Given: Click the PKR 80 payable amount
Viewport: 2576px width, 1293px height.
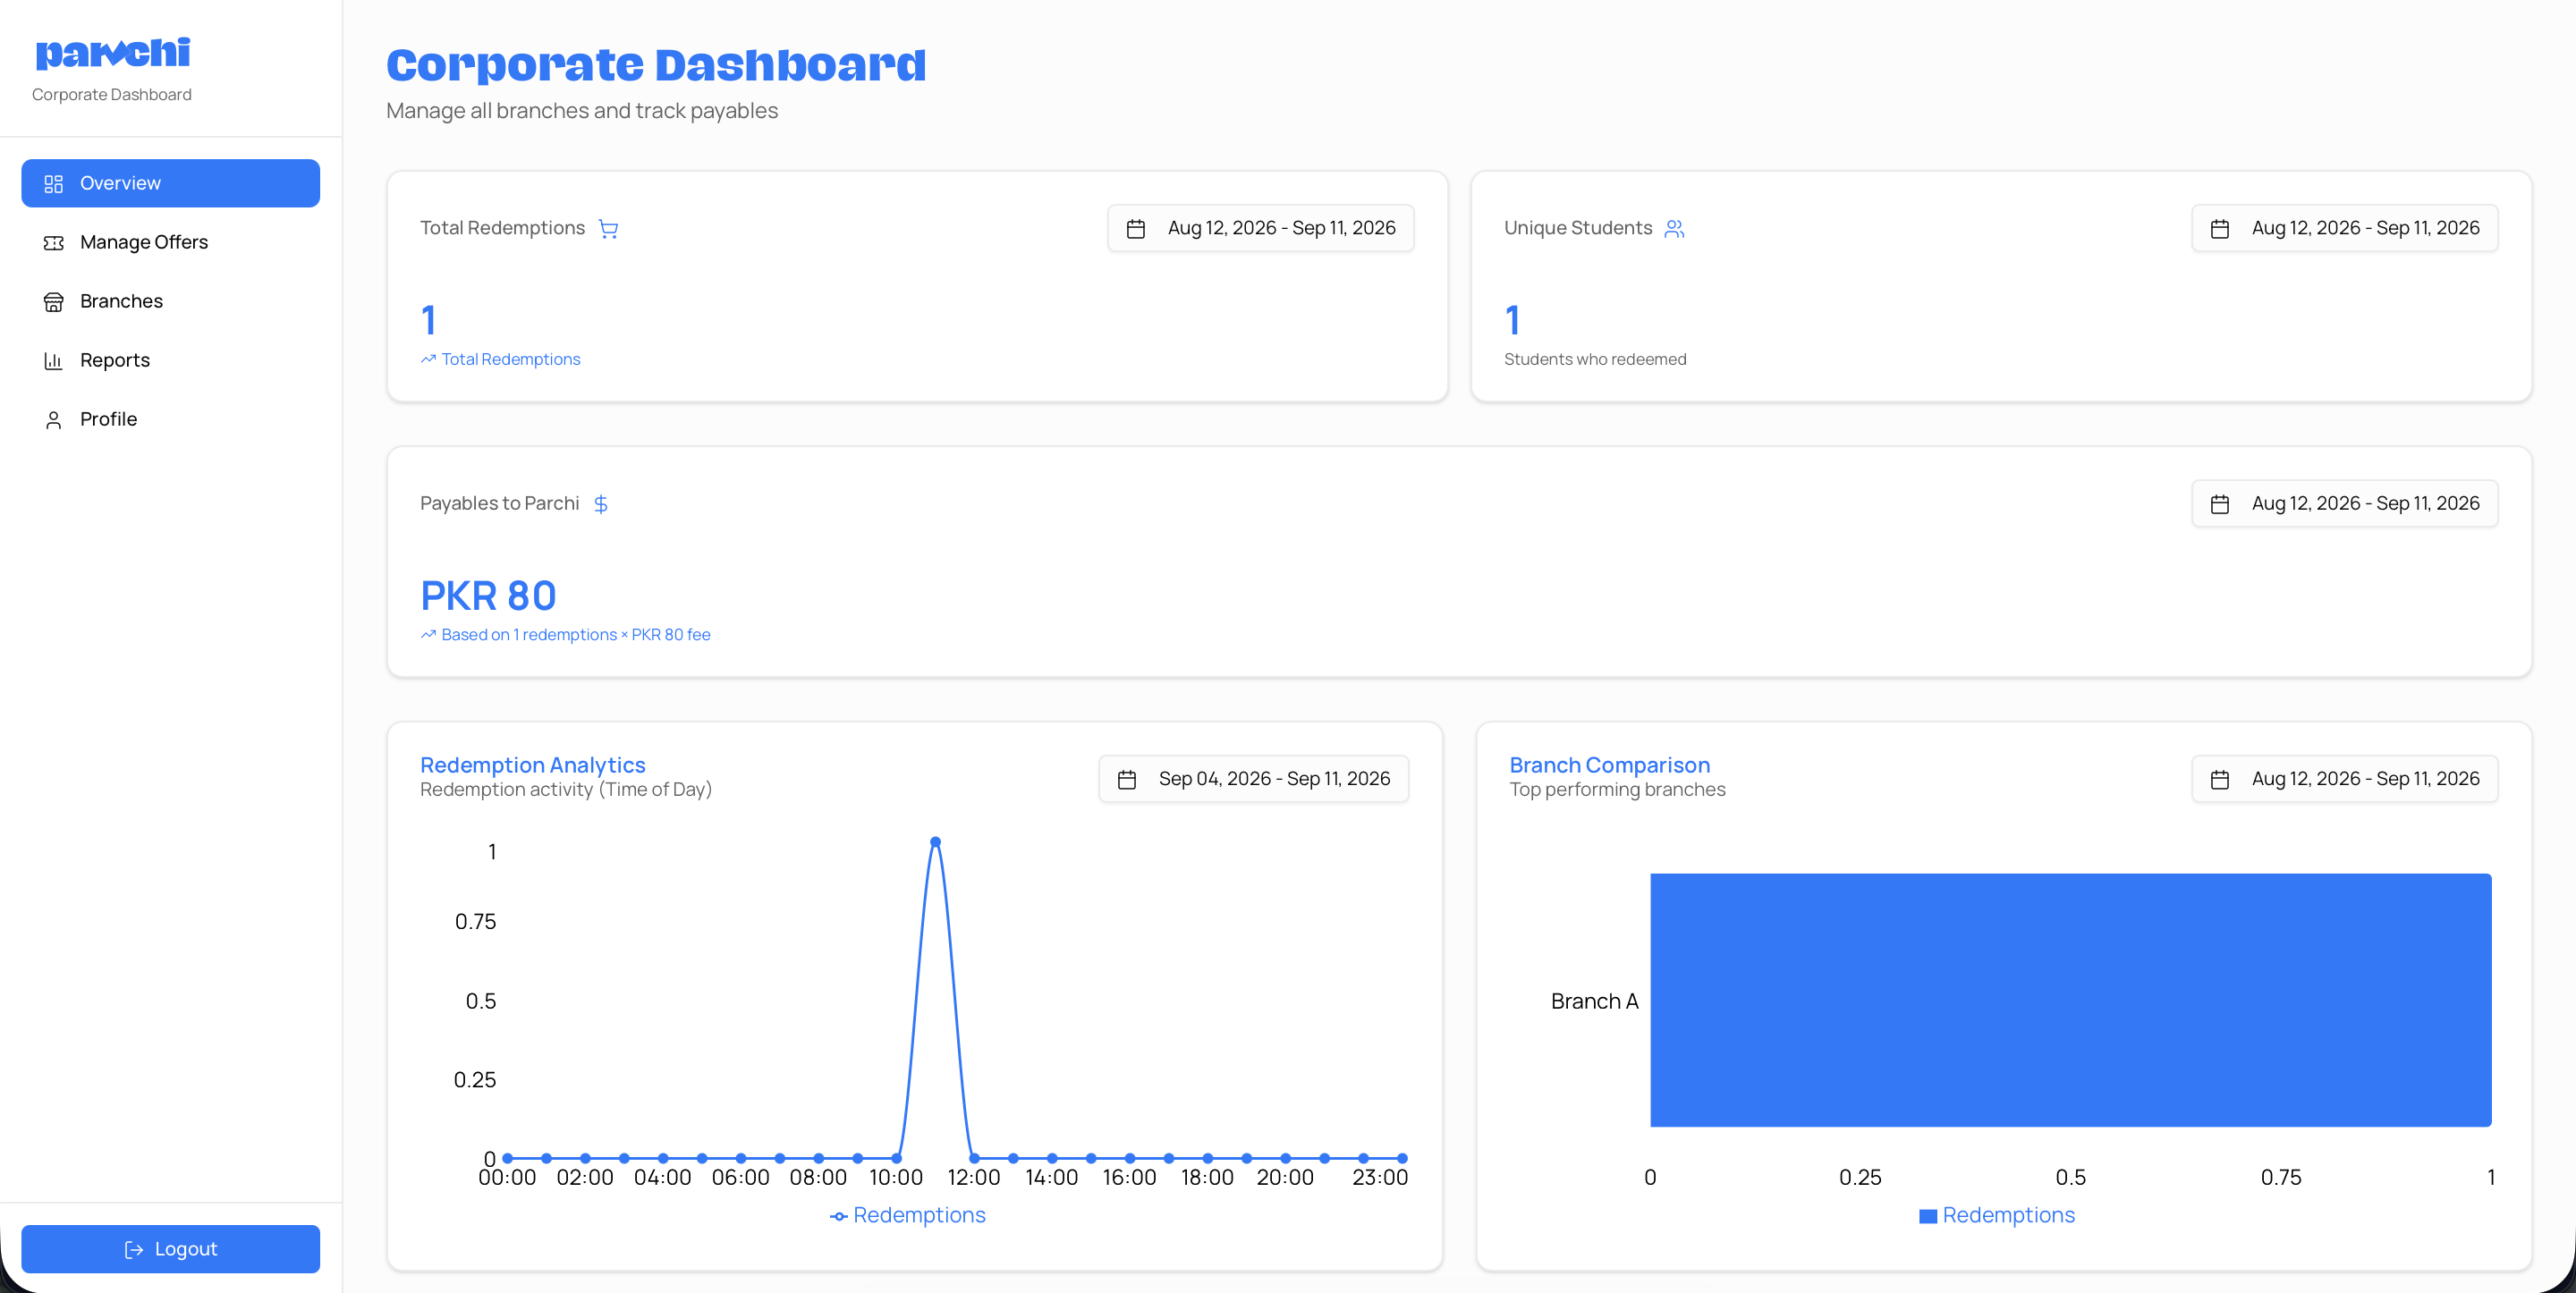Looking at the screenshot, I should (x=488, y=596).
